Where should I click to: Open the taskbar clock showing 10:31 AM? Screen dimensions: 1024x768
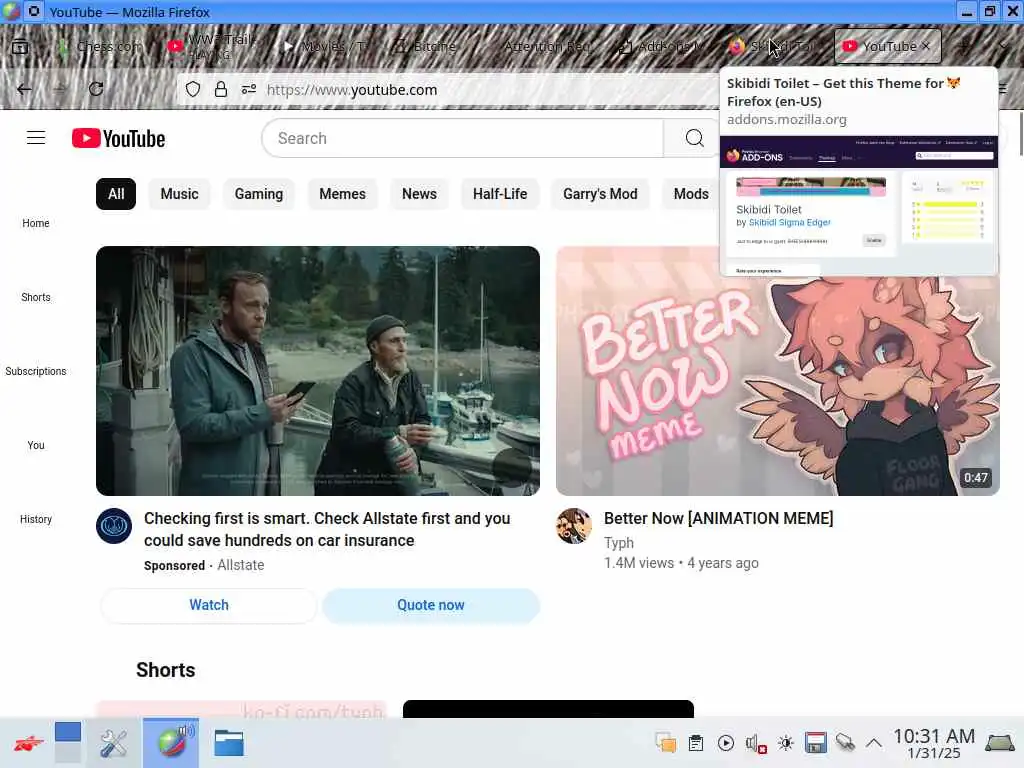pyautogui.click(x=934, y=743)
